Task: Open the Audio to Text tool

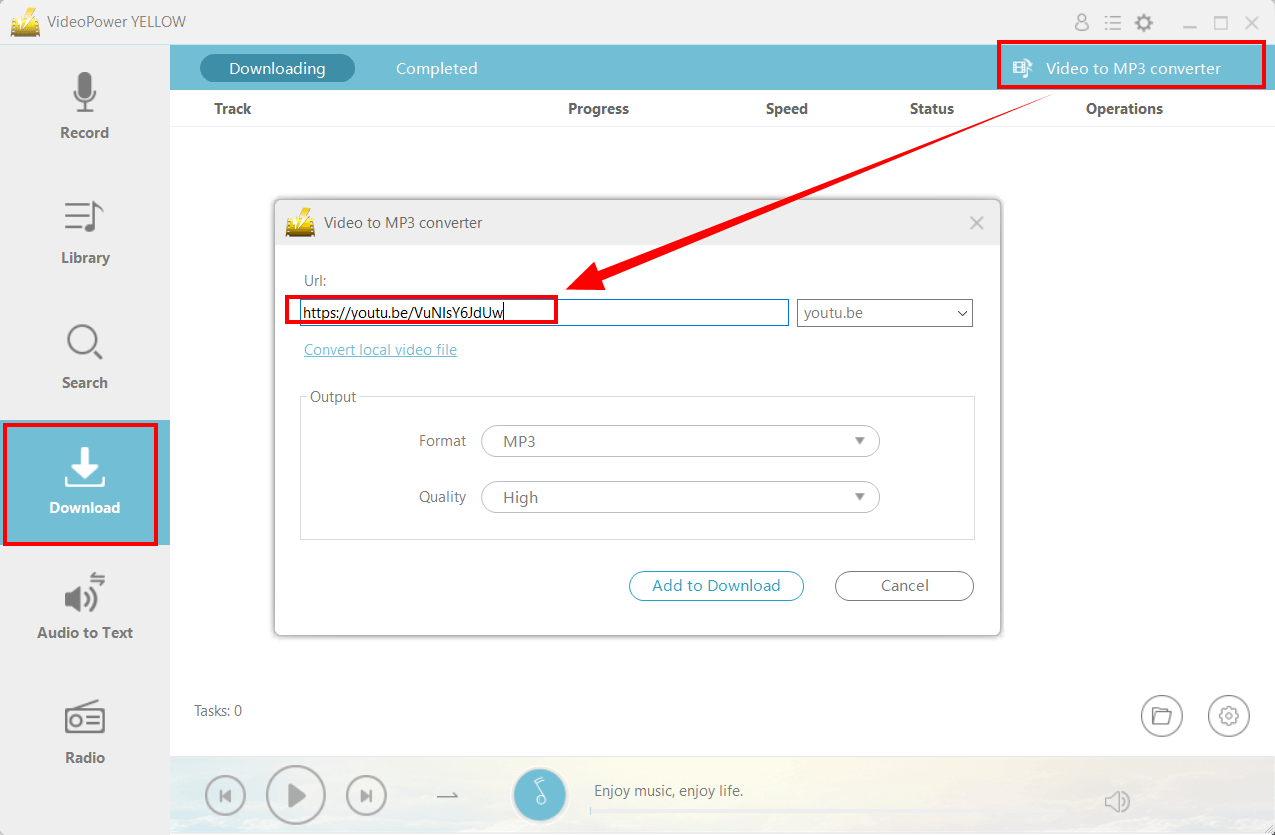Action: [84, 607]
